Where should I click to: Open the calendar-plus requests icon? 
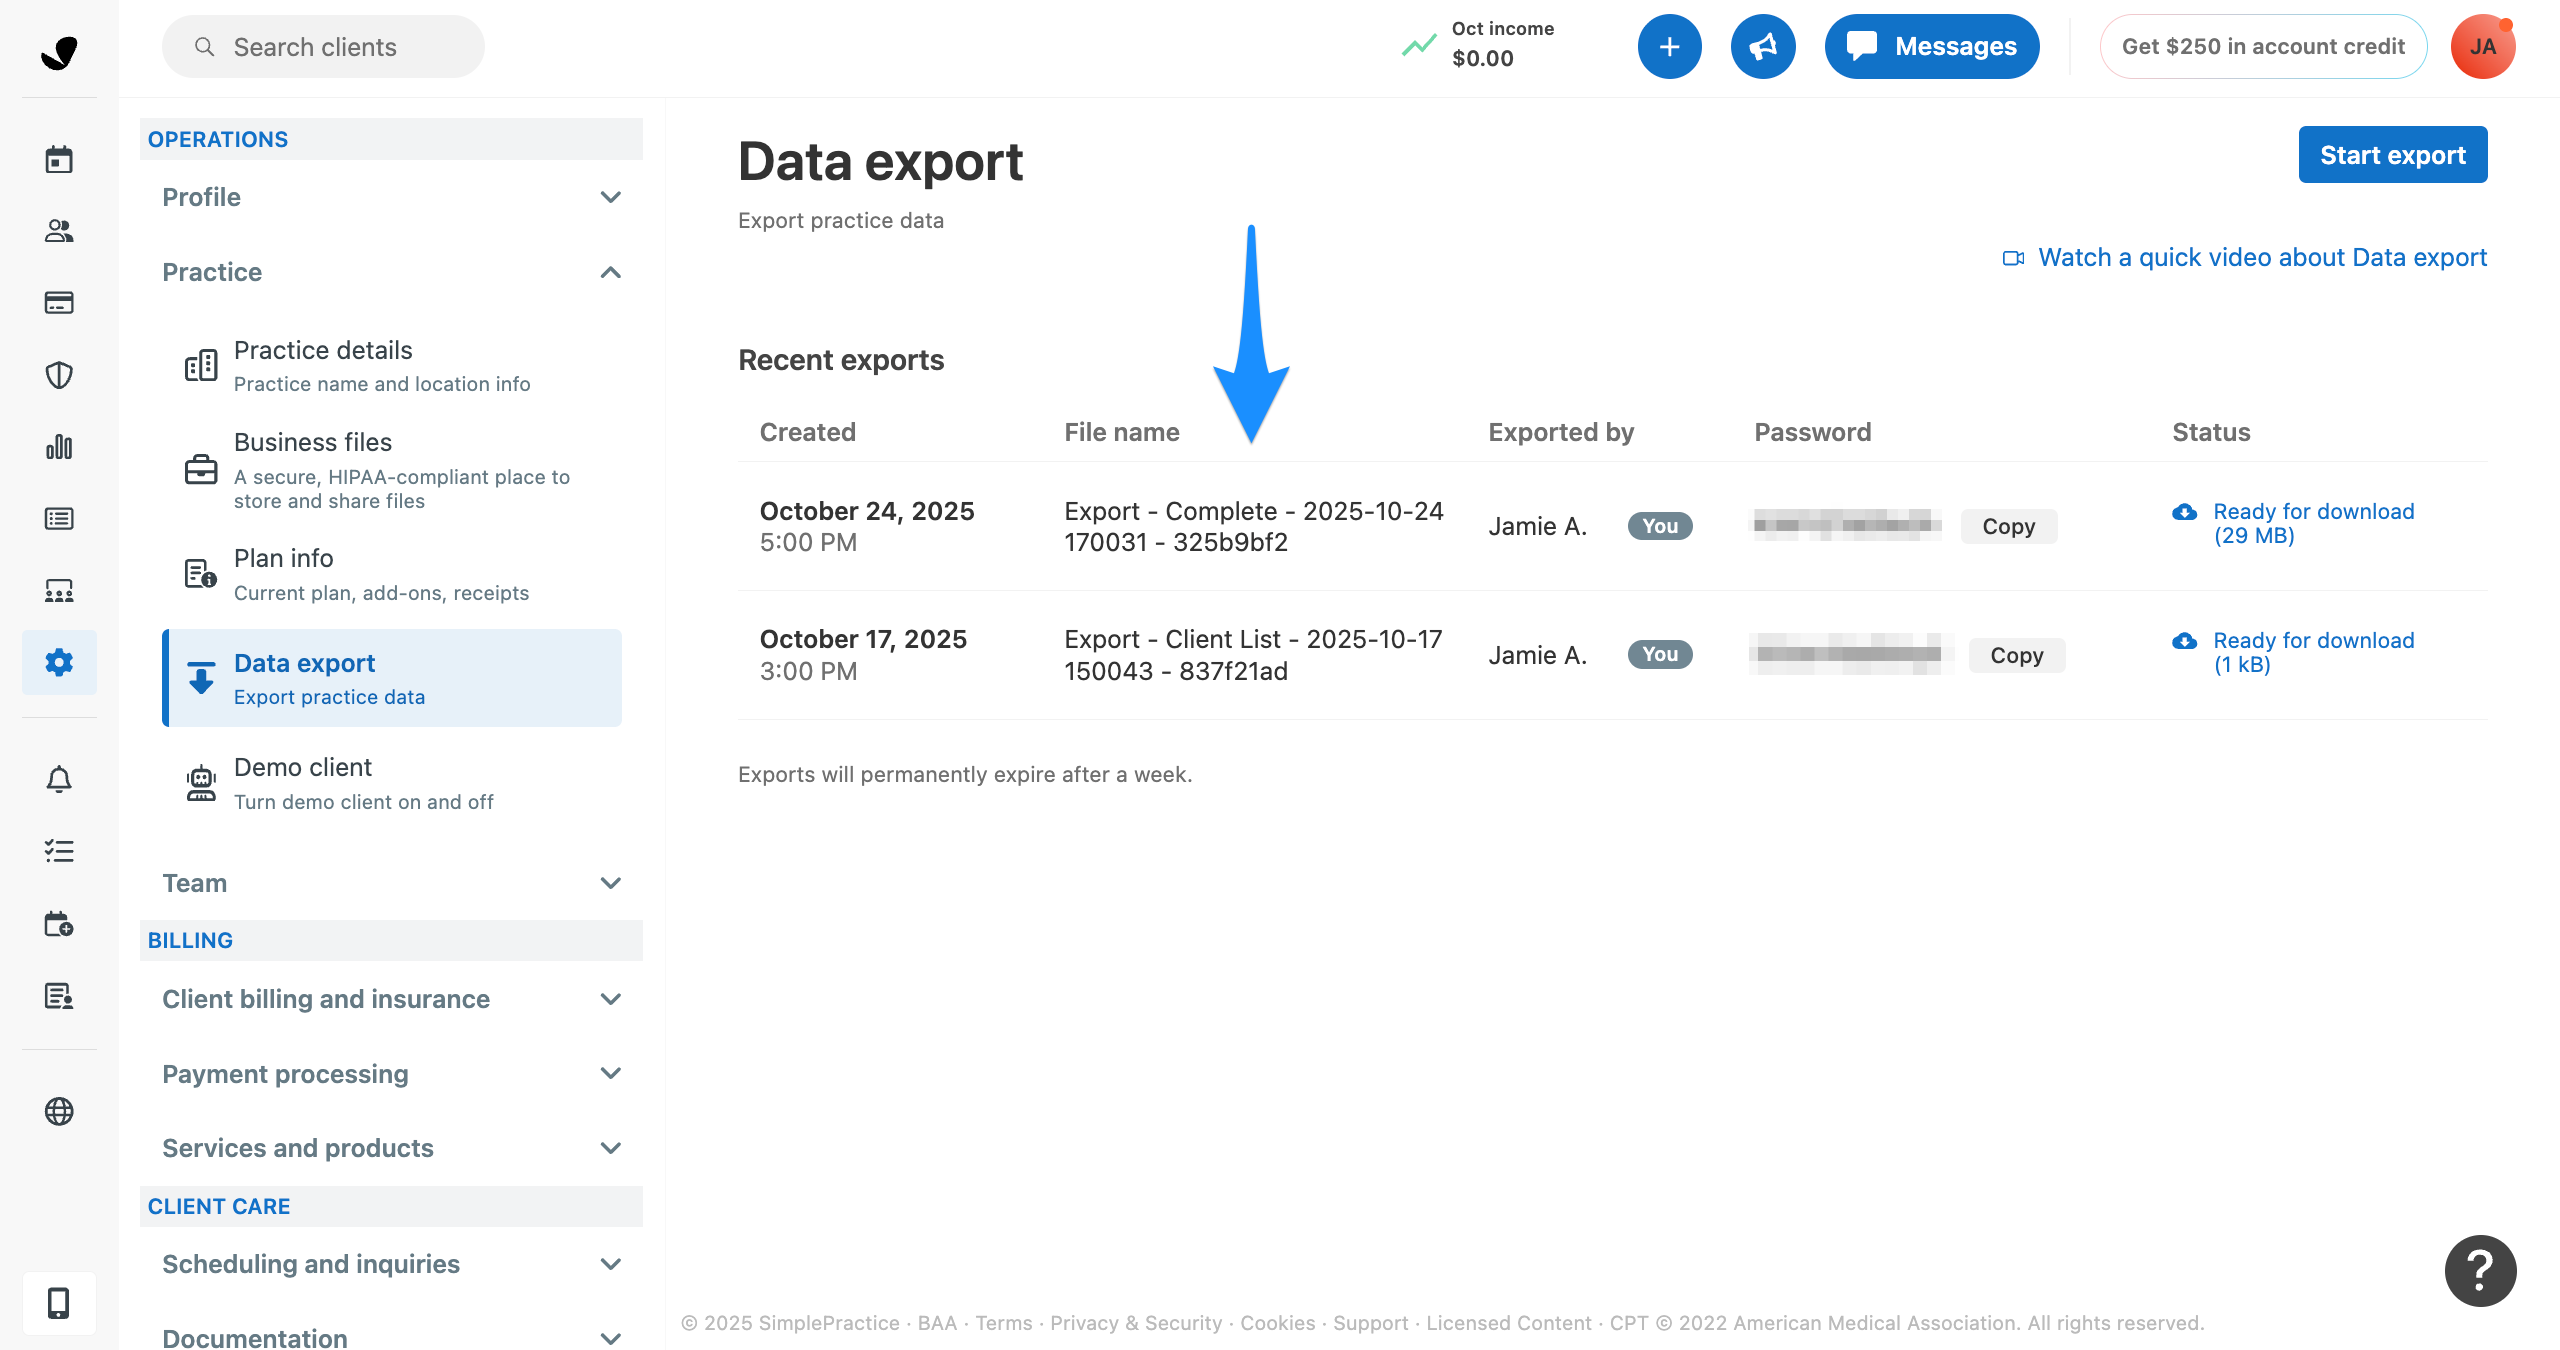click(x=59, y=923)
